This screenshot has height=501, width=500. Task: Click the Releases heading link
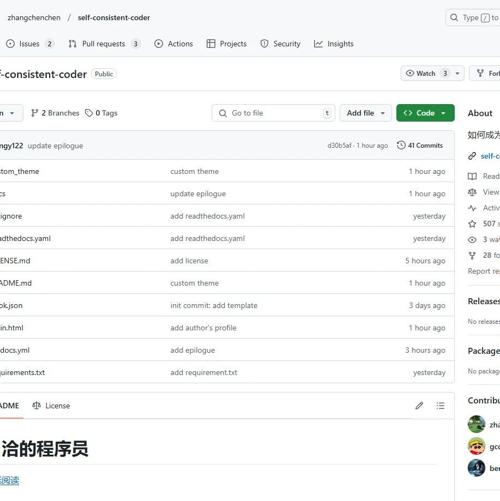pyautogui.click(x=484, y=301)
